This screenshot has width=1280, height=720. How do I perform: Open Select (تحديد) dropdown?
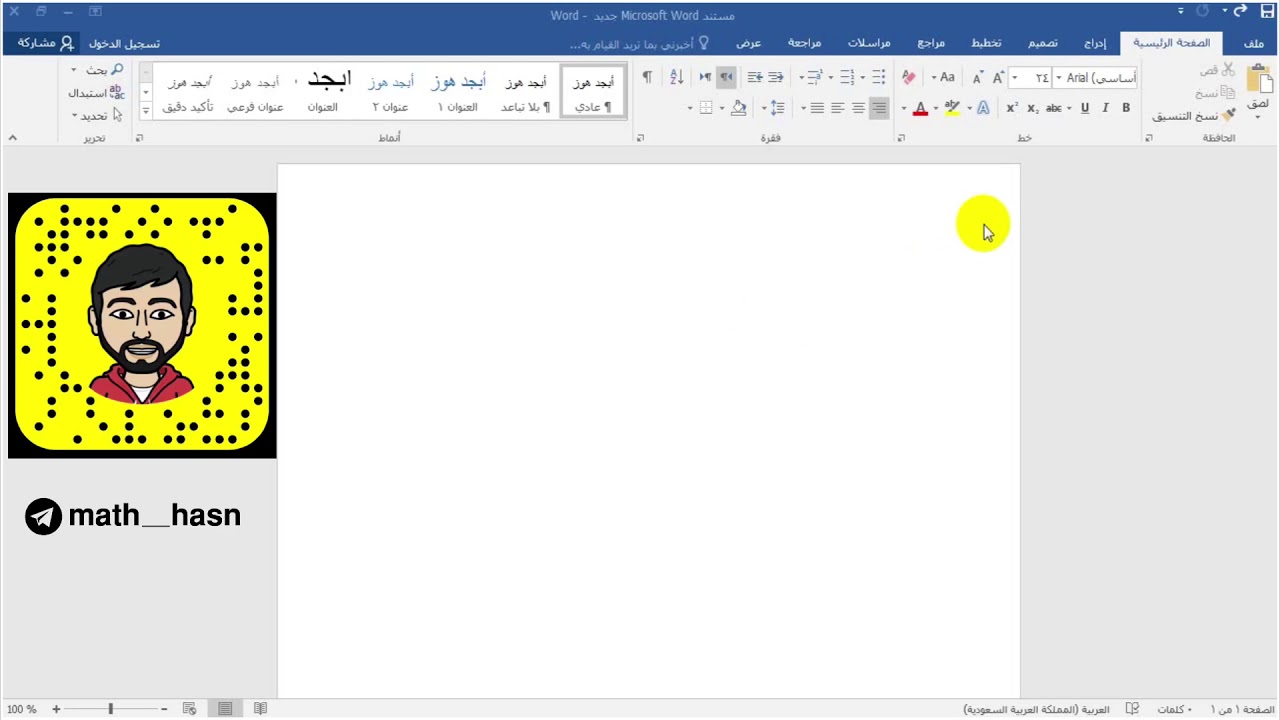(96, 116)
